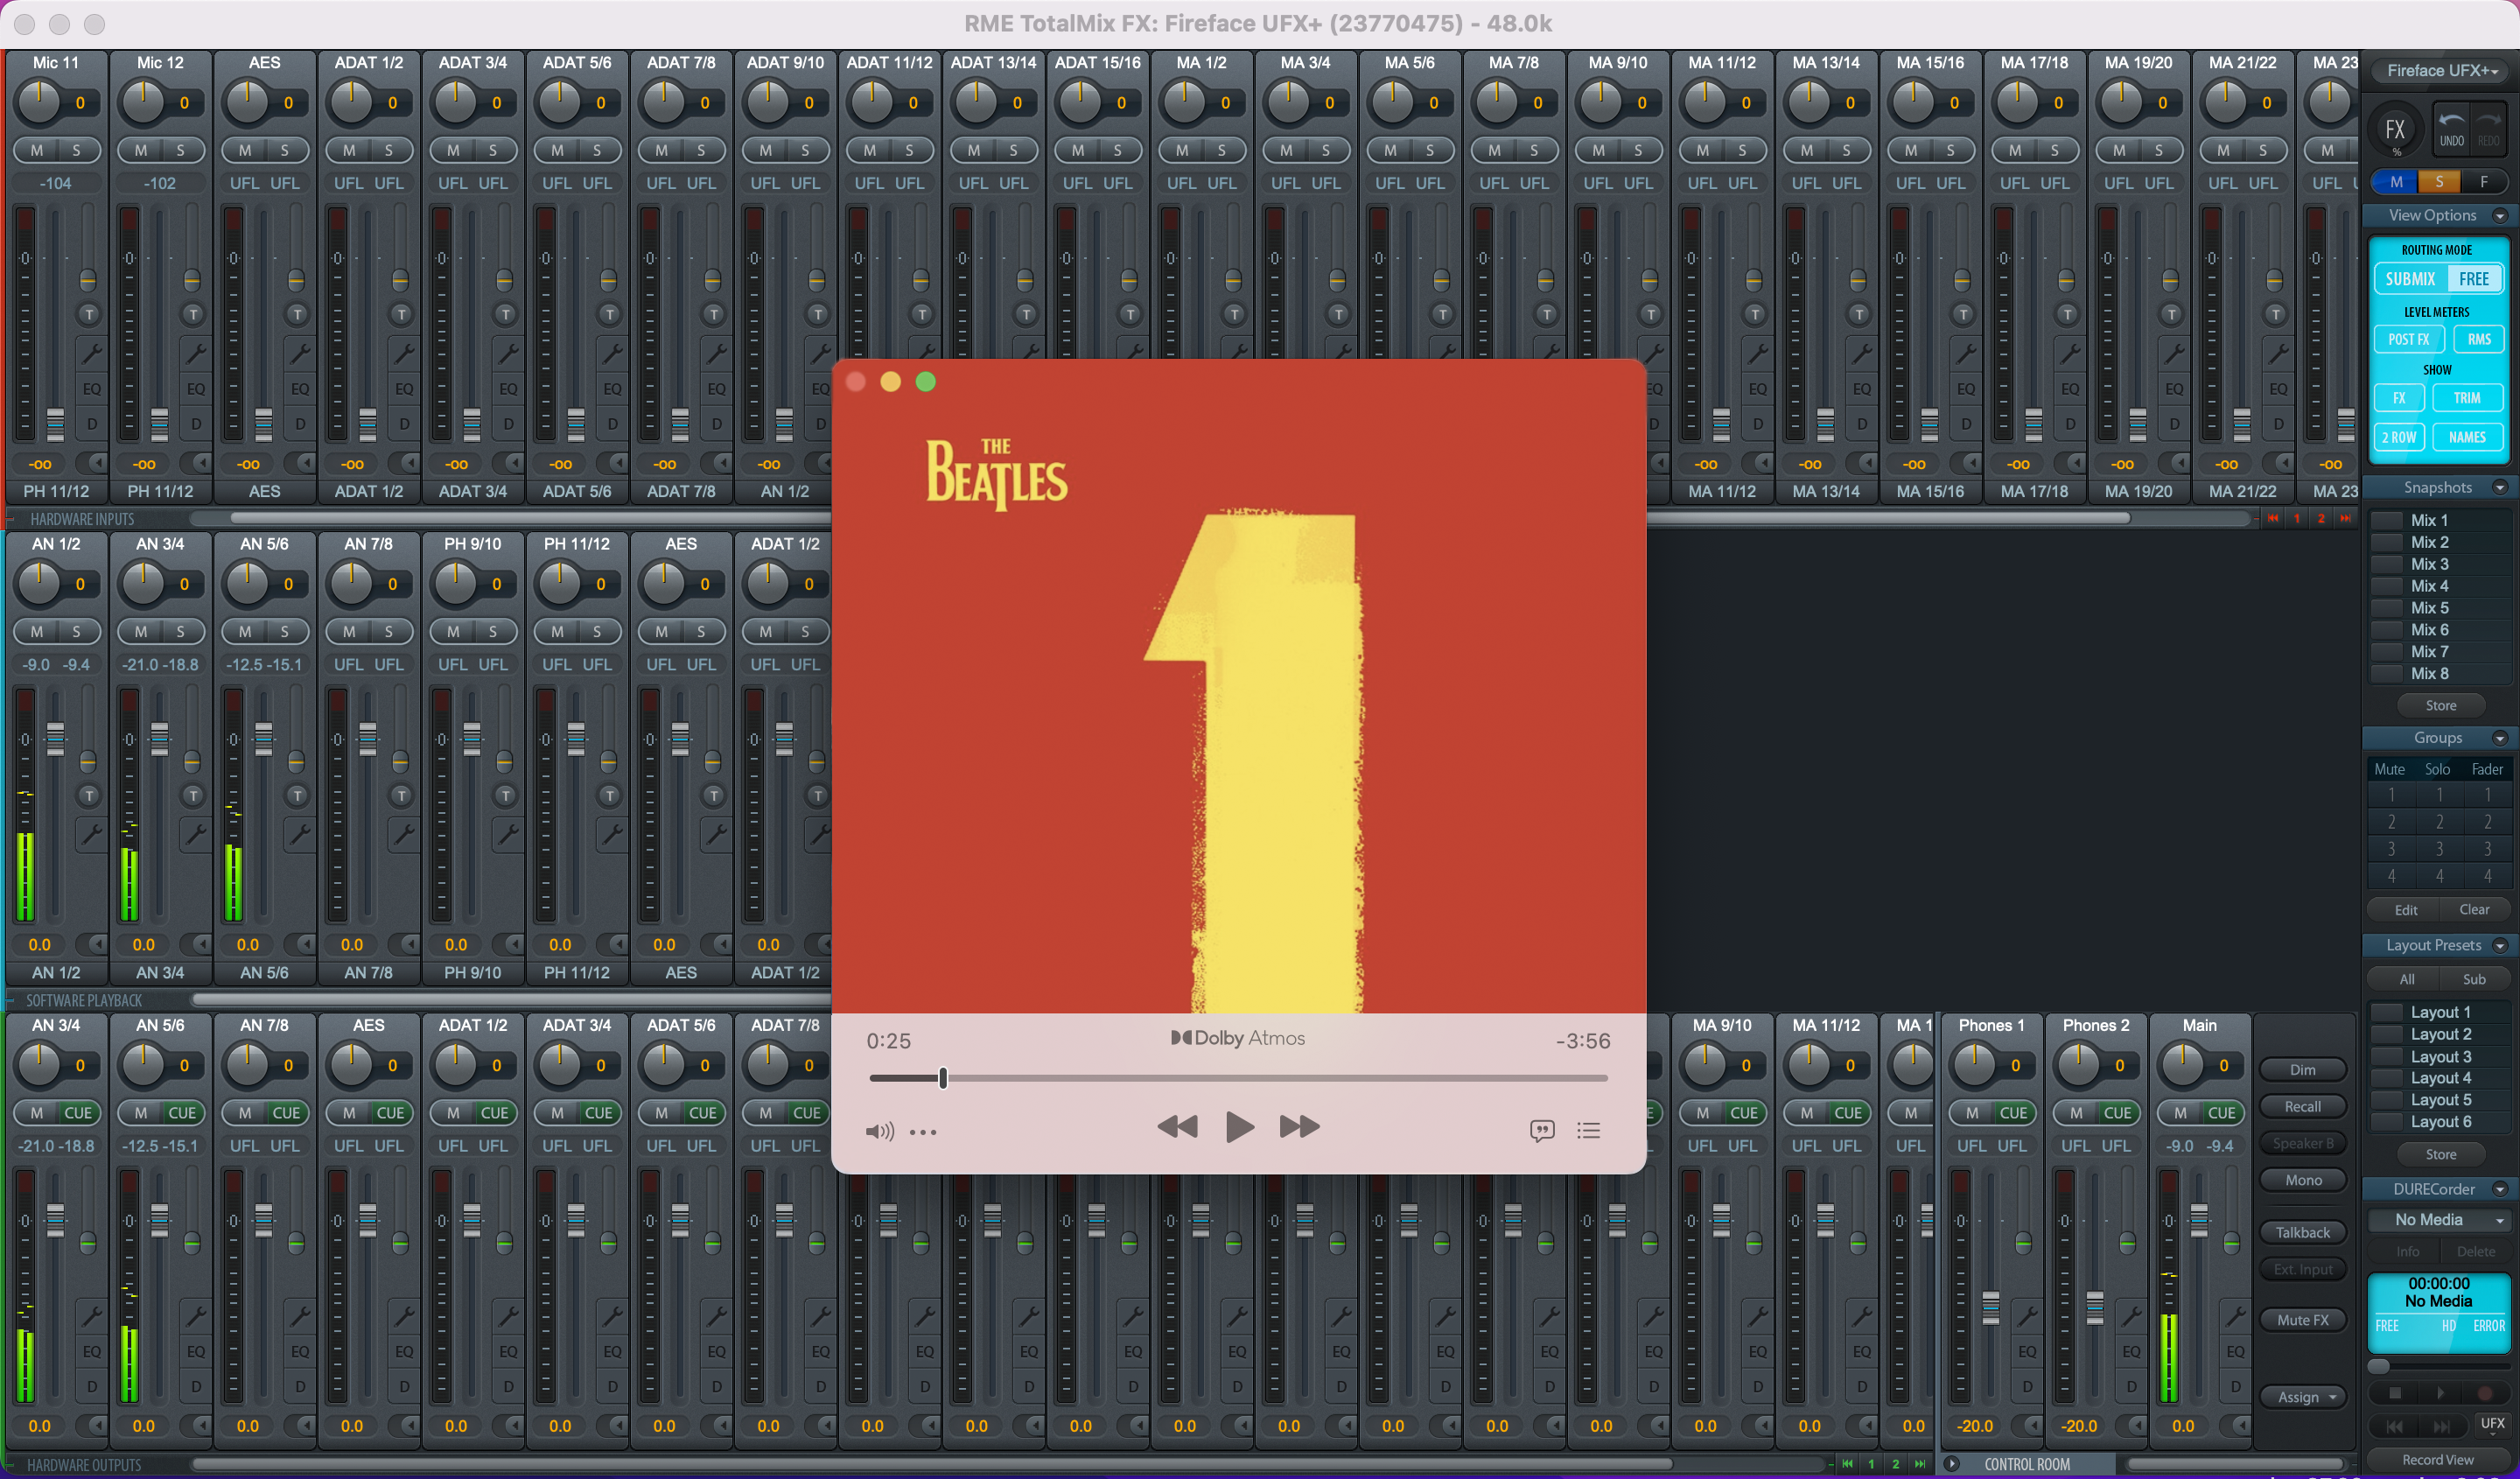Skip to the next track in the mini player
The height and width of the screenshot is (1479, 2520).
1299,1127
